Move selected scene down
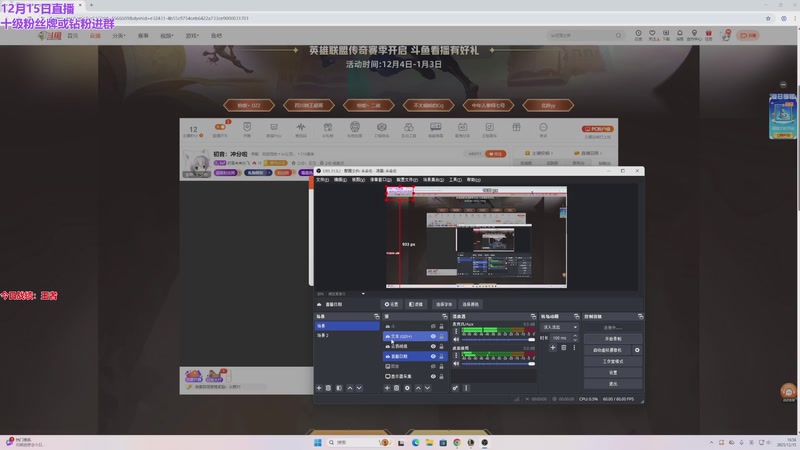This screenshot has width=800, height=450. [359, 388]
